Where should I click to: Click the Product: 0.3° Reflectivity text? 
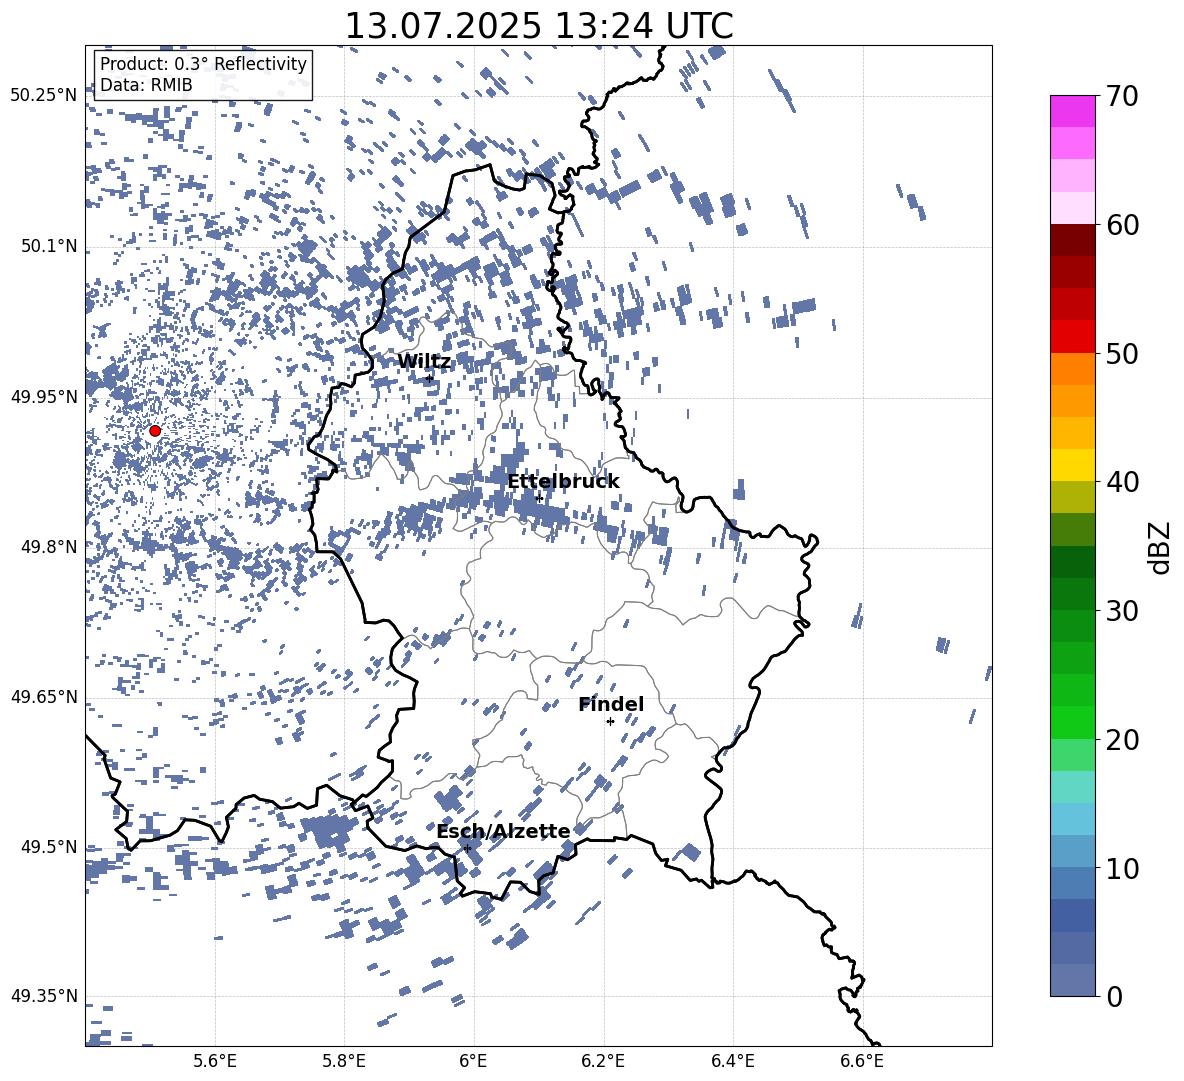(x=203, y=63)
